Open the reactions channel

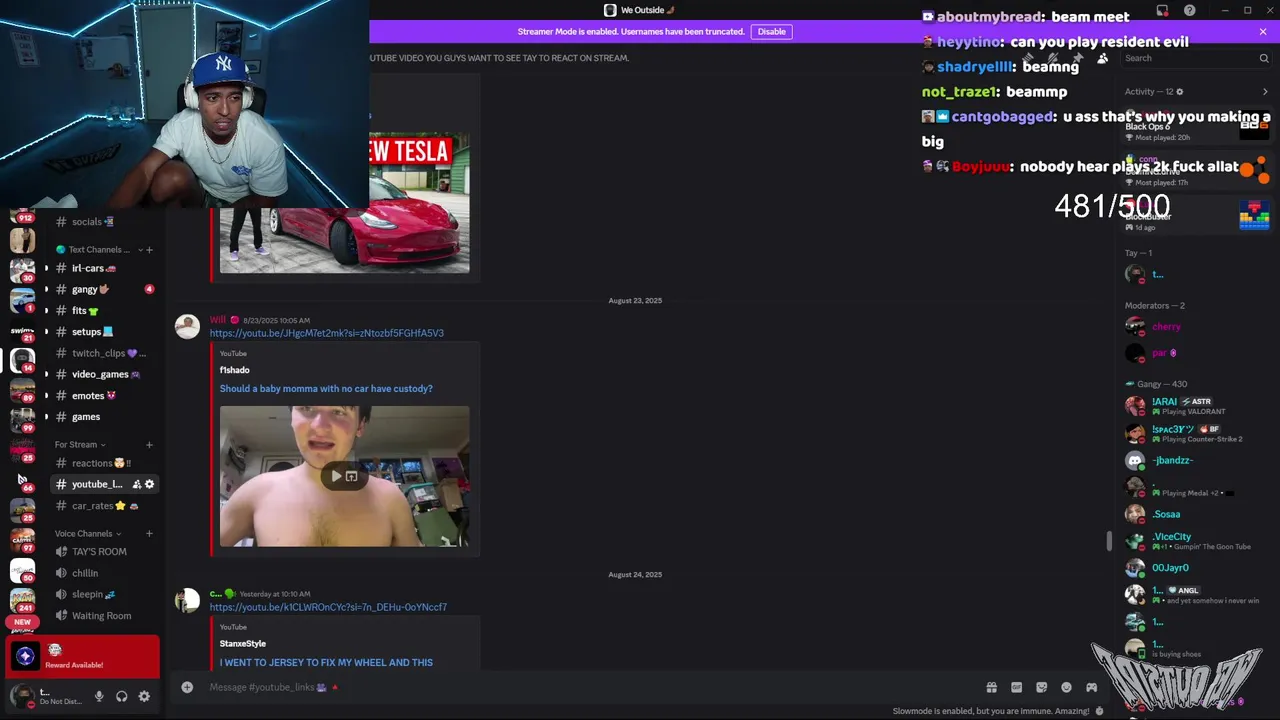pos(104,463)
